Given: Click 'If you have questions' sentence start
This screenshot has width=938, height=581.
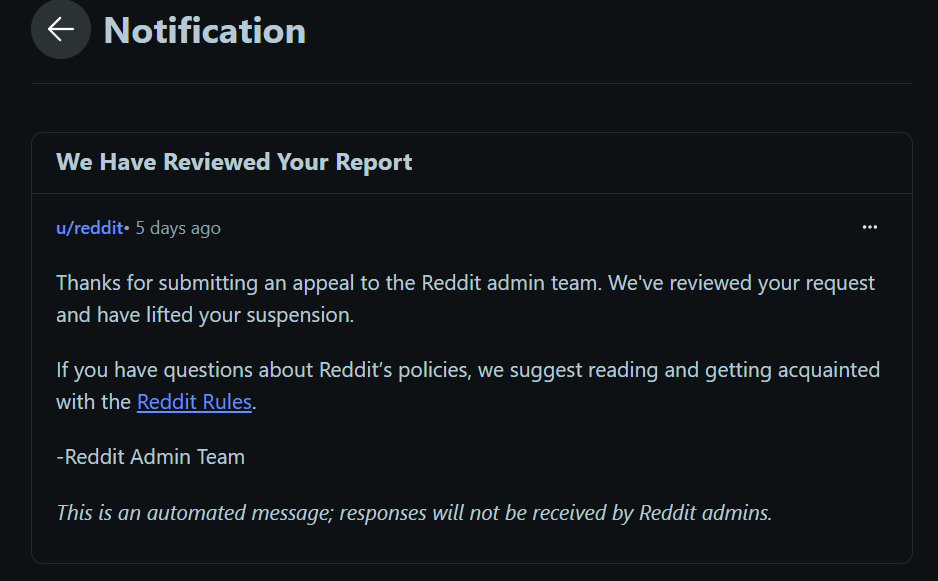Looking at the screenshot, I should coord(140,370).
